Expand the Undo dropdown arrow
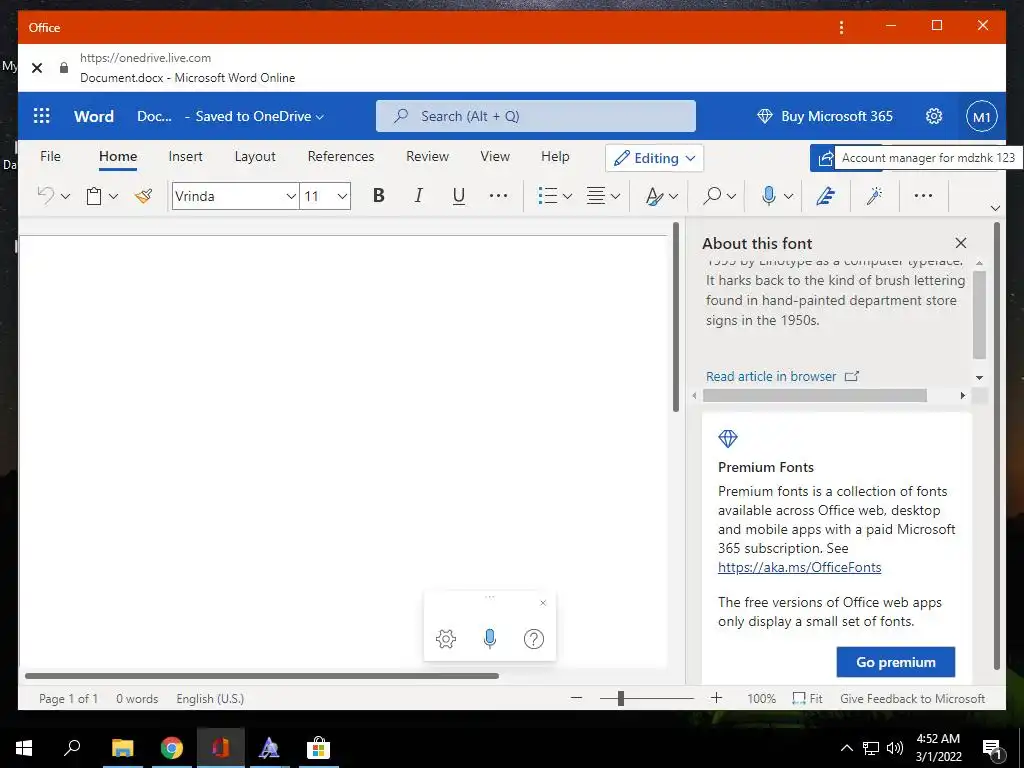The width and height of the screenshot is (1024, 768). [x=65, y=197]
